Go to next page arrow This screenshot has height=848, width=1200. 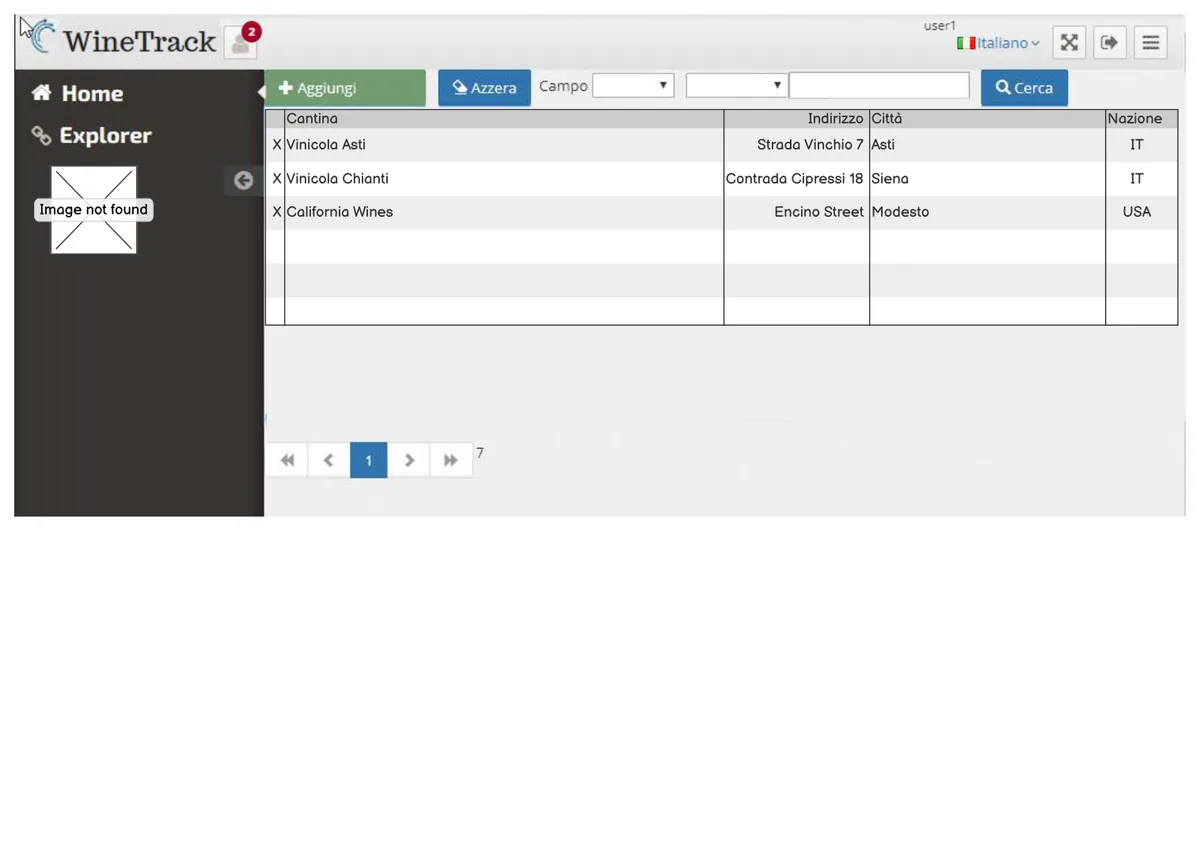[409, 460]
